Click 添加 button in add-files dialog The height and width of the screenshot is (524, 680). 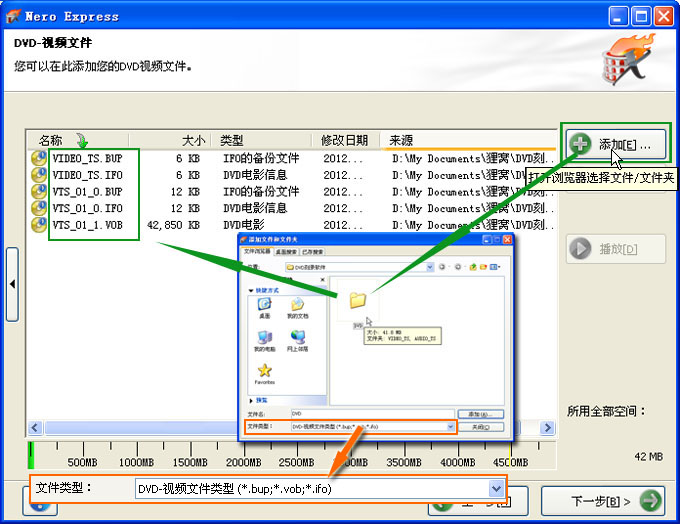tap(481, 414)
